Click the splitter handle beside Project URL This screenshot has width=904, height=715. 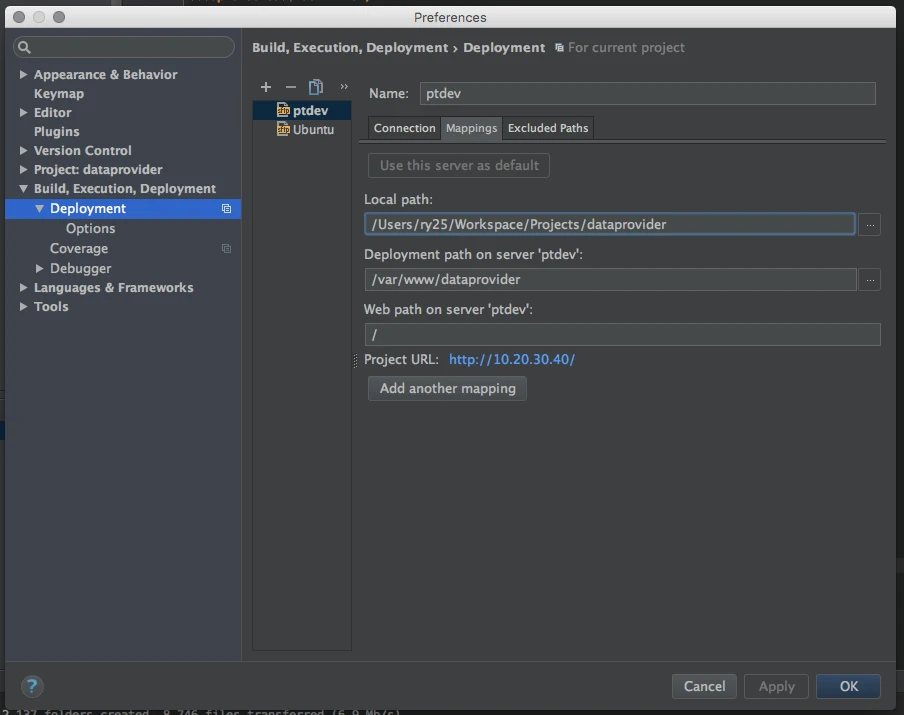[355, 360]
